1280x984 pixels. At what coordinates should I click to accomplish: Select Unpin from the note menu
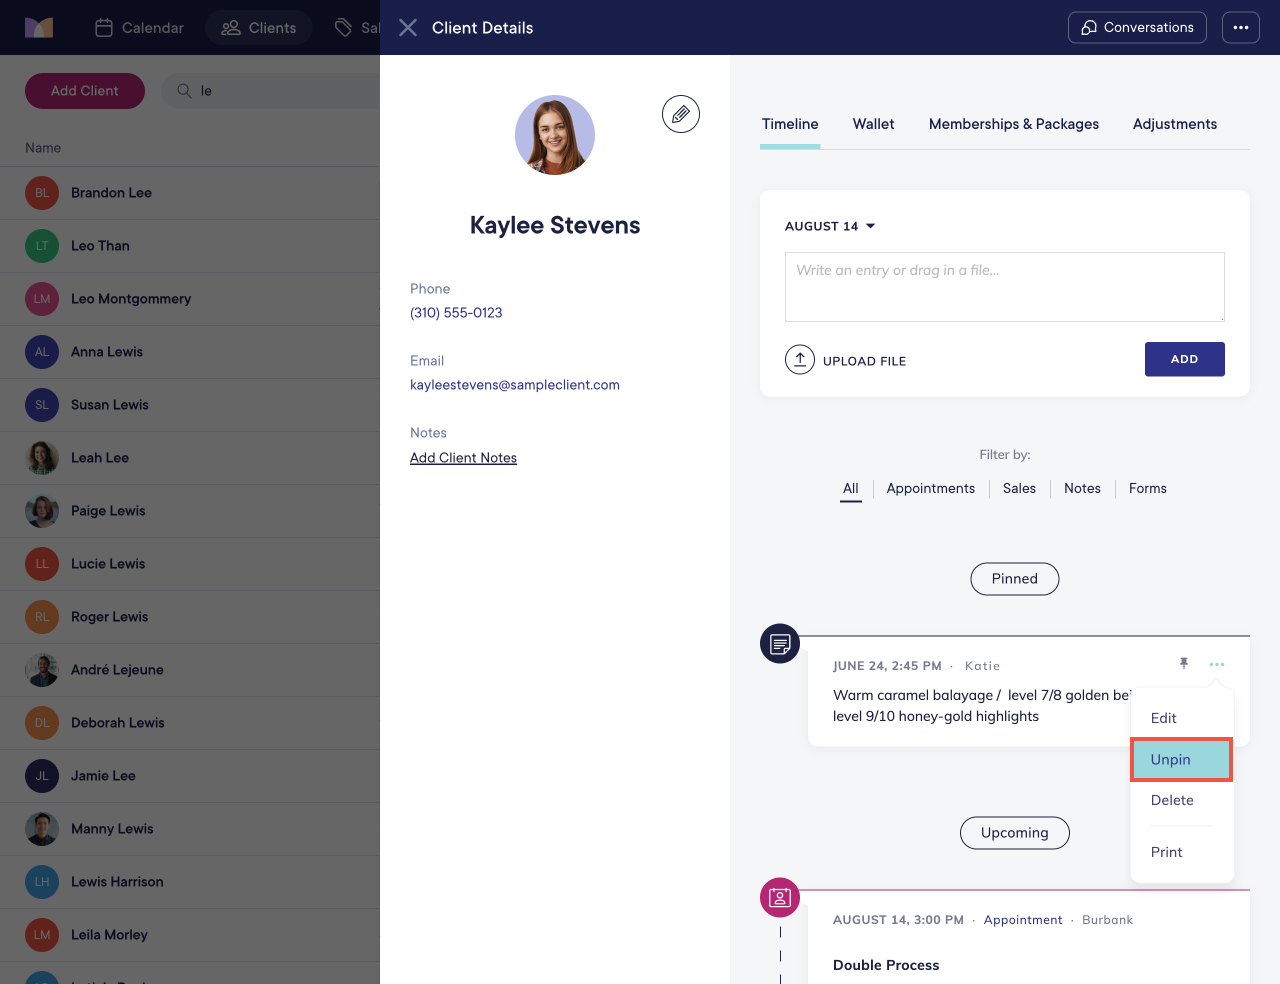click(1182, 760)
